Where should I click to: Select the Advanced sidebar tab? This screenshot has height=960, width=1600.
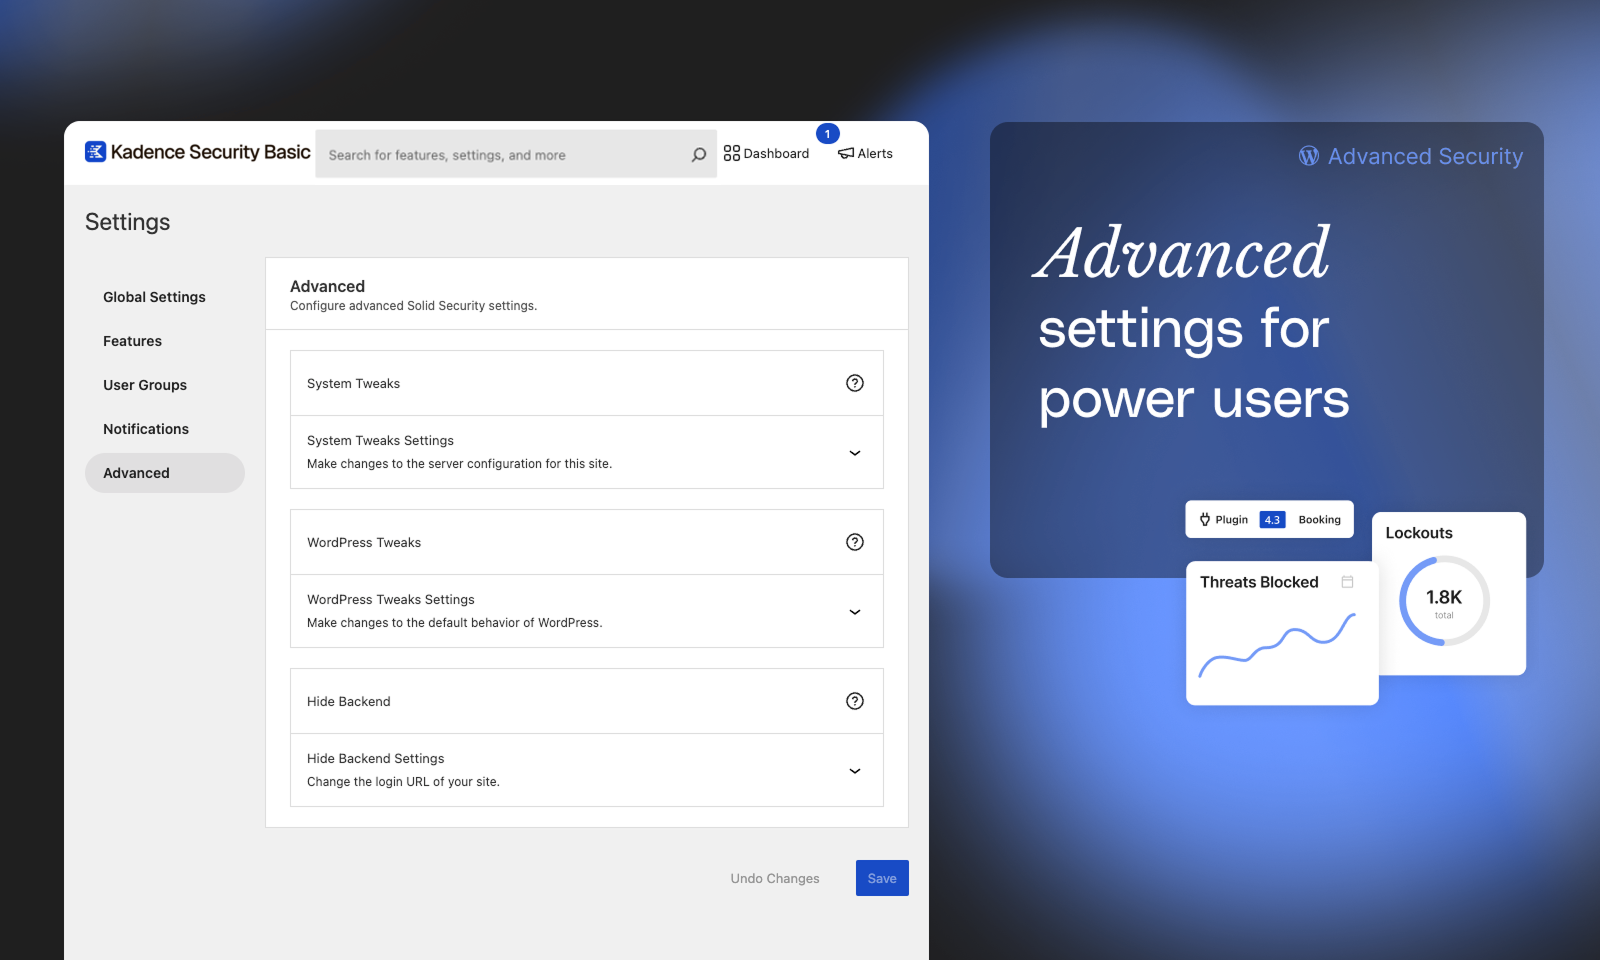[165, 473]
